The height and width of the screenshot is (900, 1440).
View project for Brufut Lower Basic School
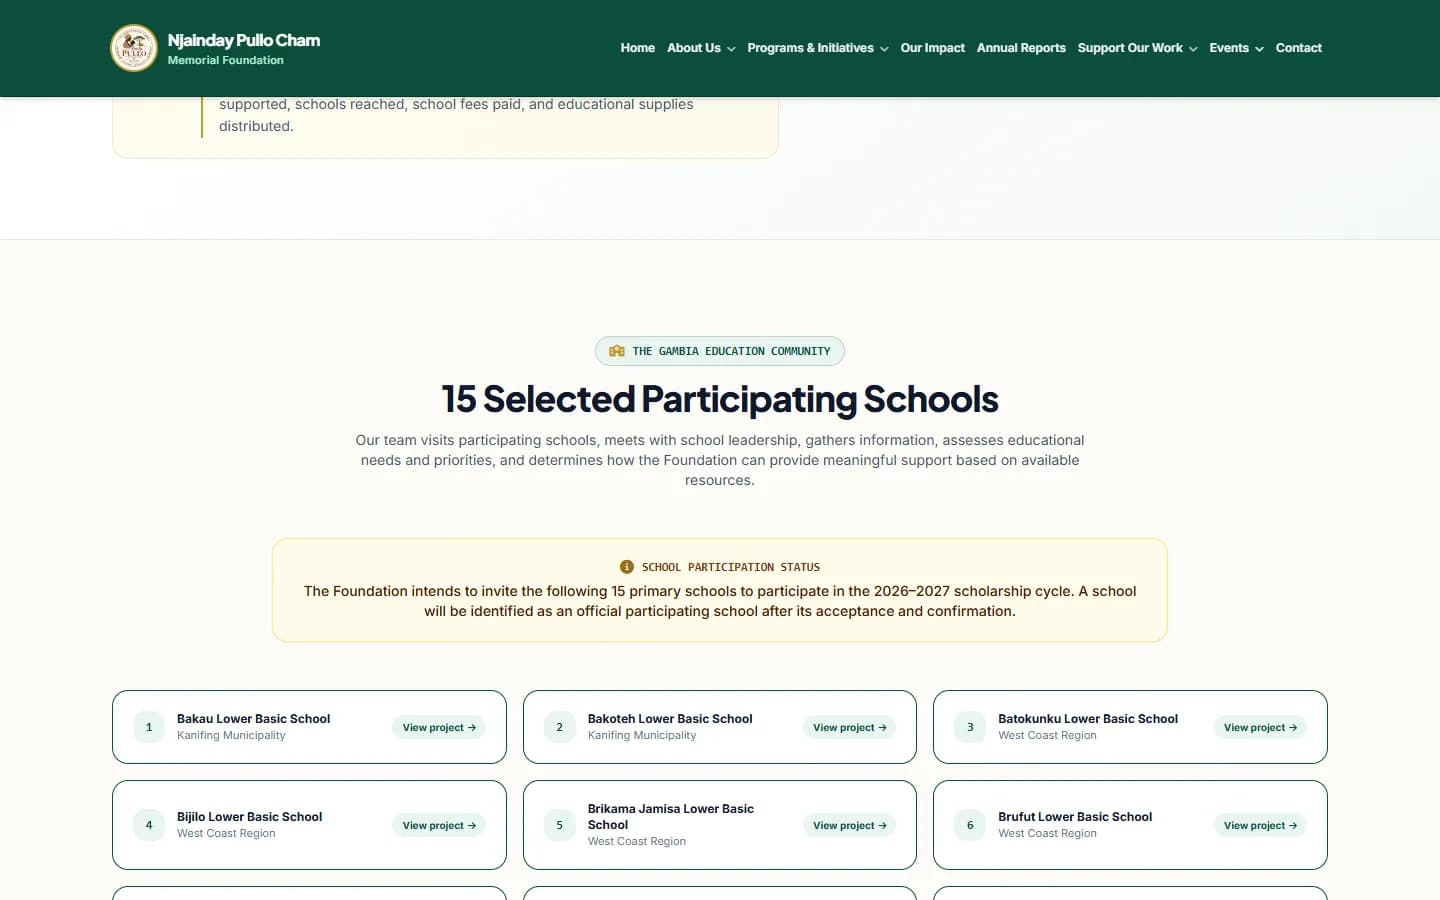[x=1260, y=825]
